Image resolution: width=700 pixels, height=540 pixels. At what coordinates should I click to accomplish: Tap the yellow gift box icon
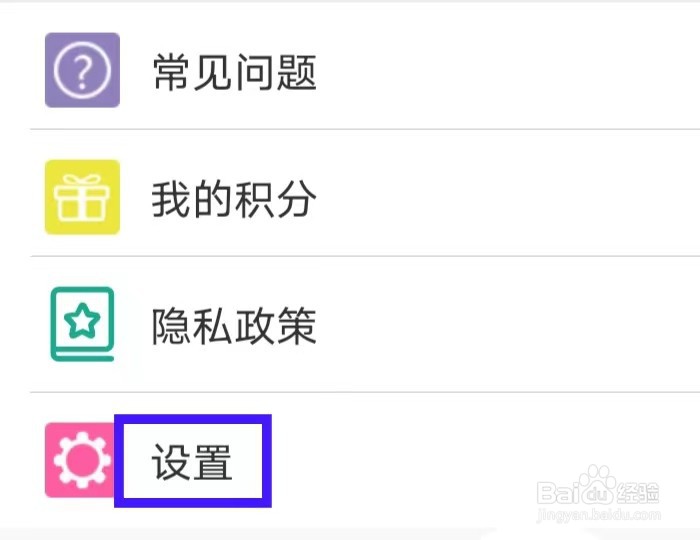82,197
